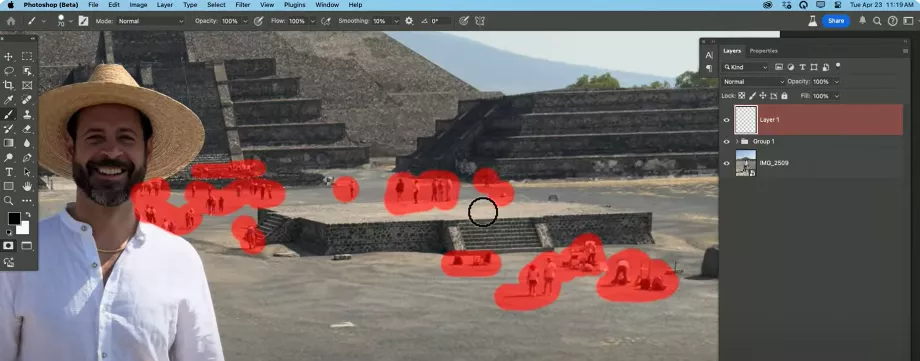
Task: Select the Type tool
Action: tap(9, 171)
